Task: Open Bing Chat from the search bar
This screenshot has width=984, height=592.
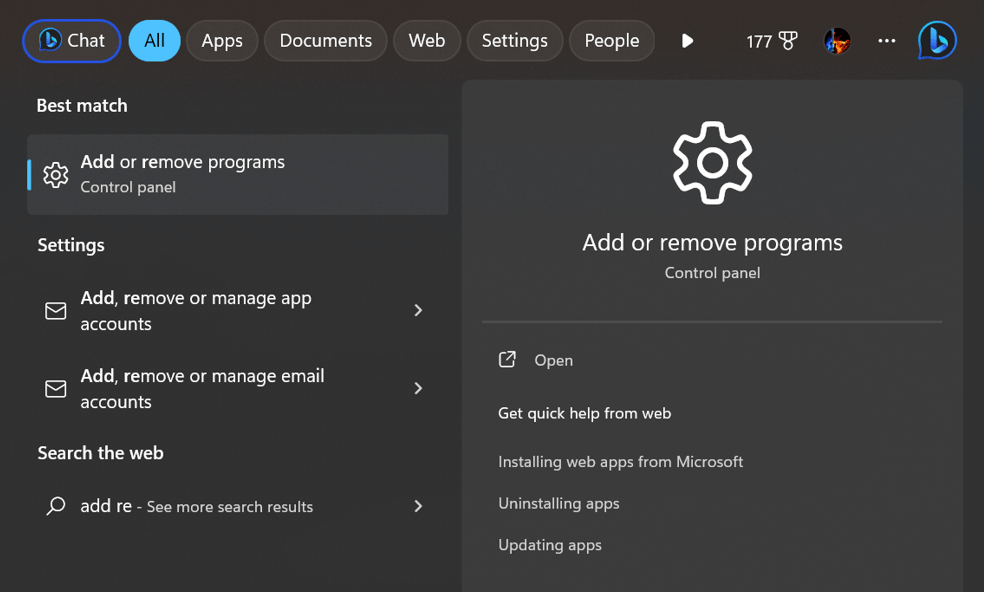Action: click(x=72, y=41)
